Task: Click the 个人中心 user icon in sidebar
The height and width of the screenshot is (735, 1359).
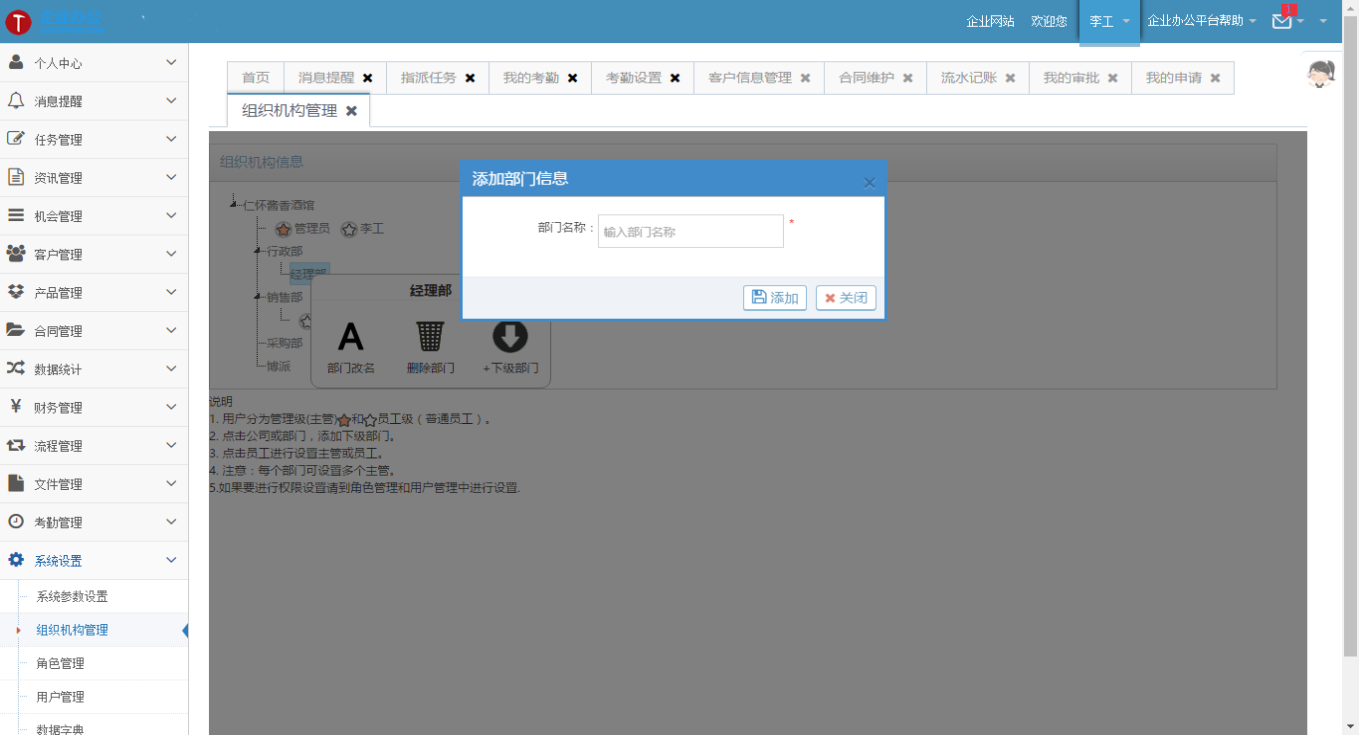Action: pyautogui.click(x=16, y=62)
